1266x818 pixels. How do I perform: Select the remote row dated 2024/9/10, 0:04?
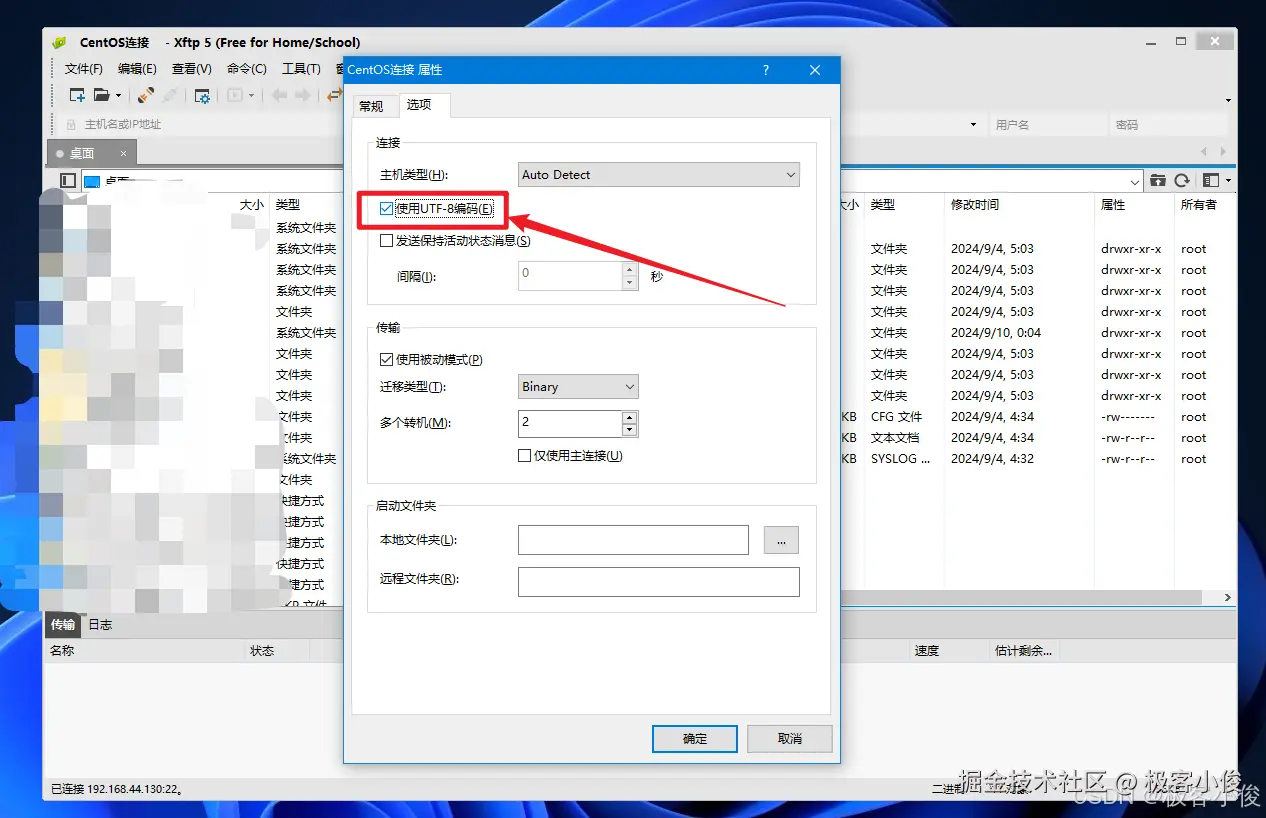pos(1038,333)
